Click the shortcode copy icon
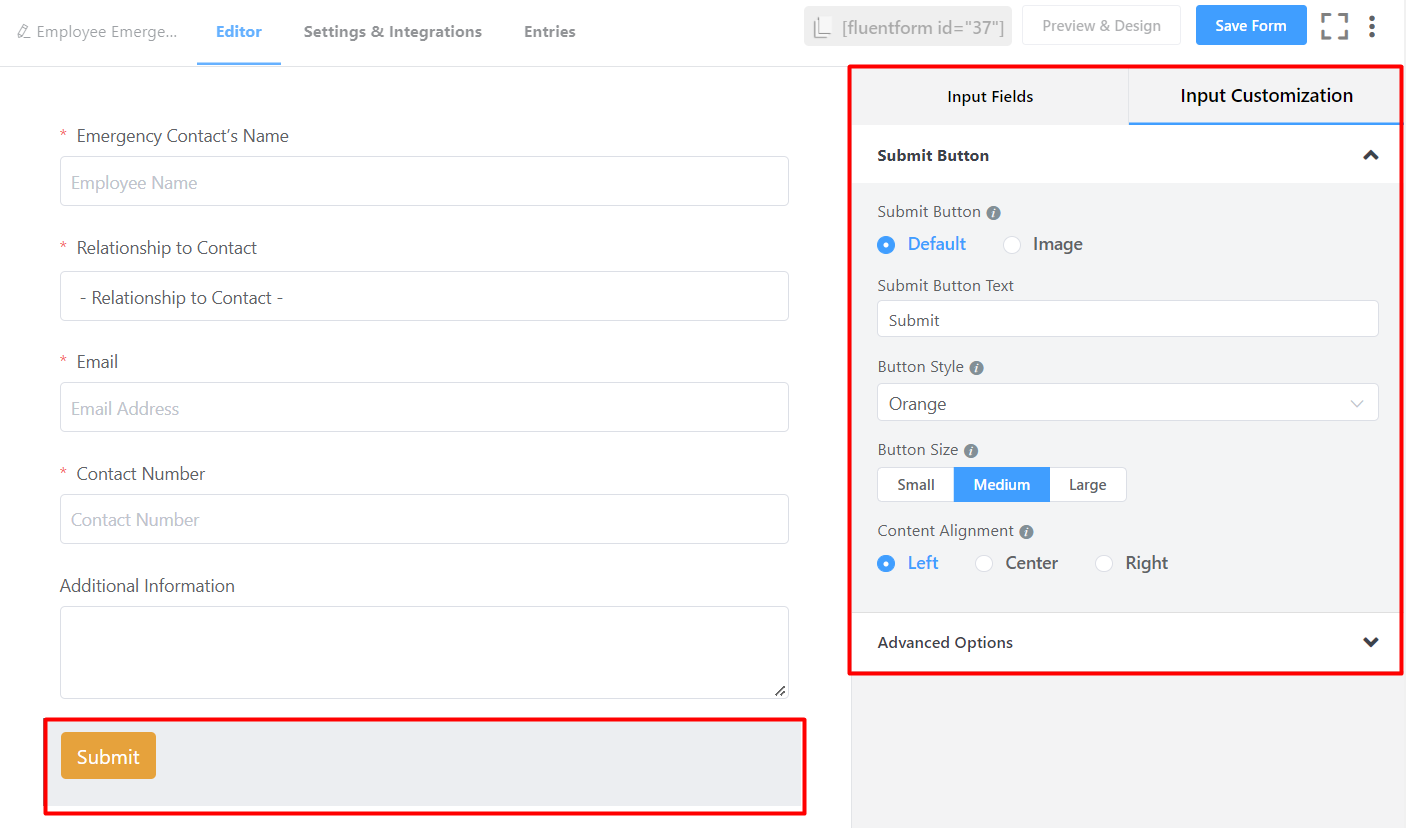This screenshot has width=1406, height=828. tap(822, 27)
